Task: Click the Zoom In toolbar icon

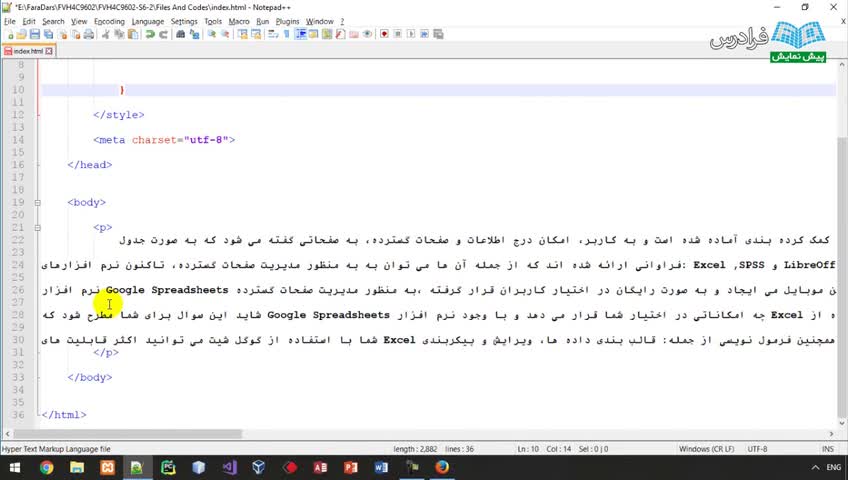Action: point(212,34)
